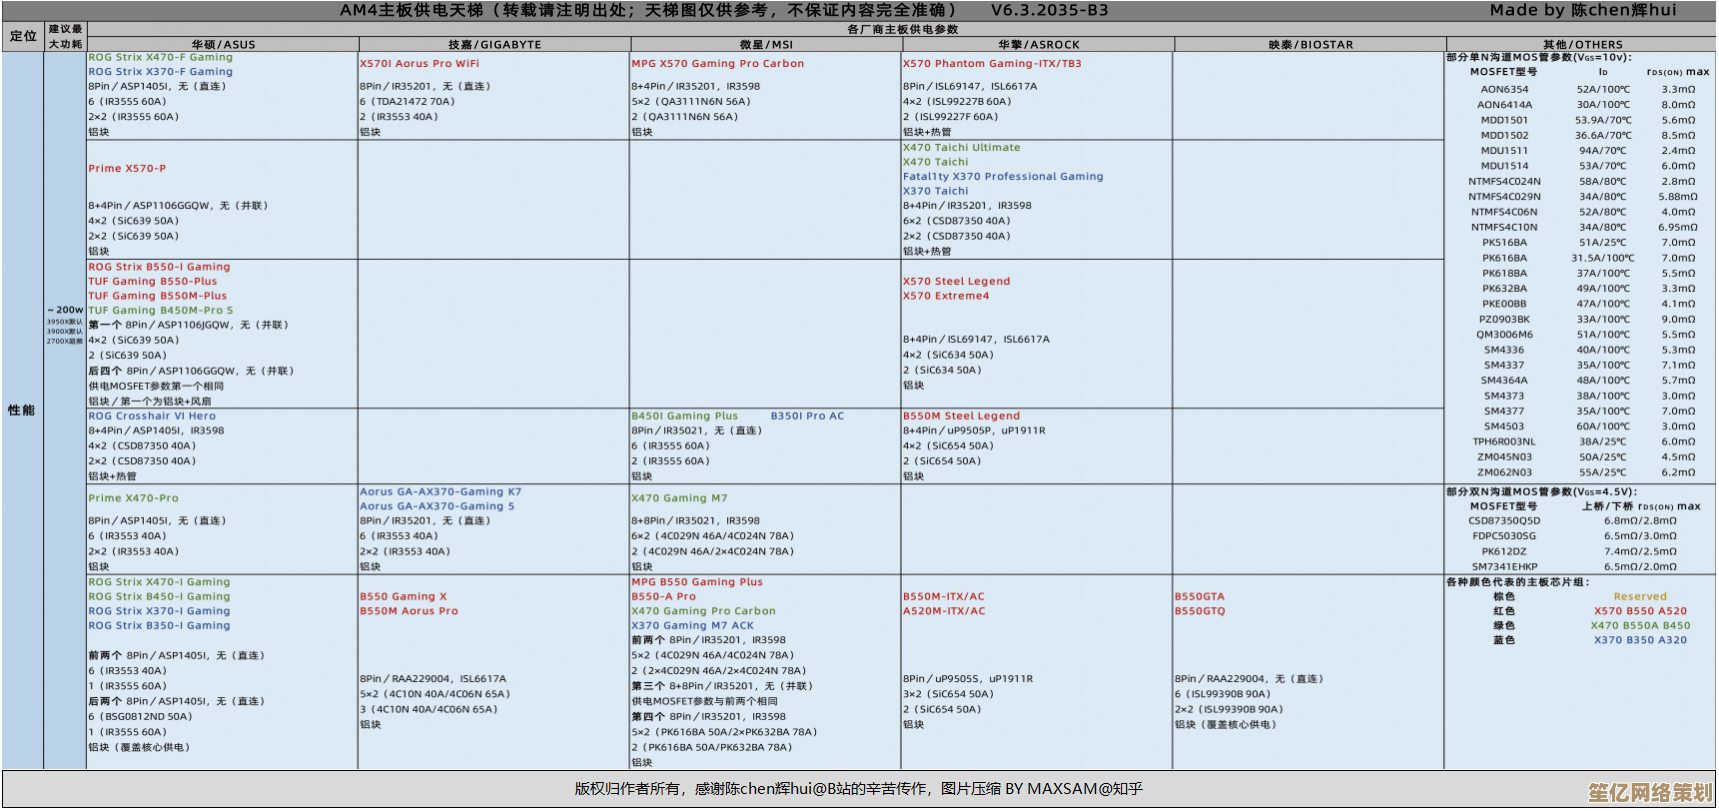This screenshot has width=1719, height=811.
Task: Select the 其他/OTHERS column header
Action: pyautogui.click(x=1582, y=45)
